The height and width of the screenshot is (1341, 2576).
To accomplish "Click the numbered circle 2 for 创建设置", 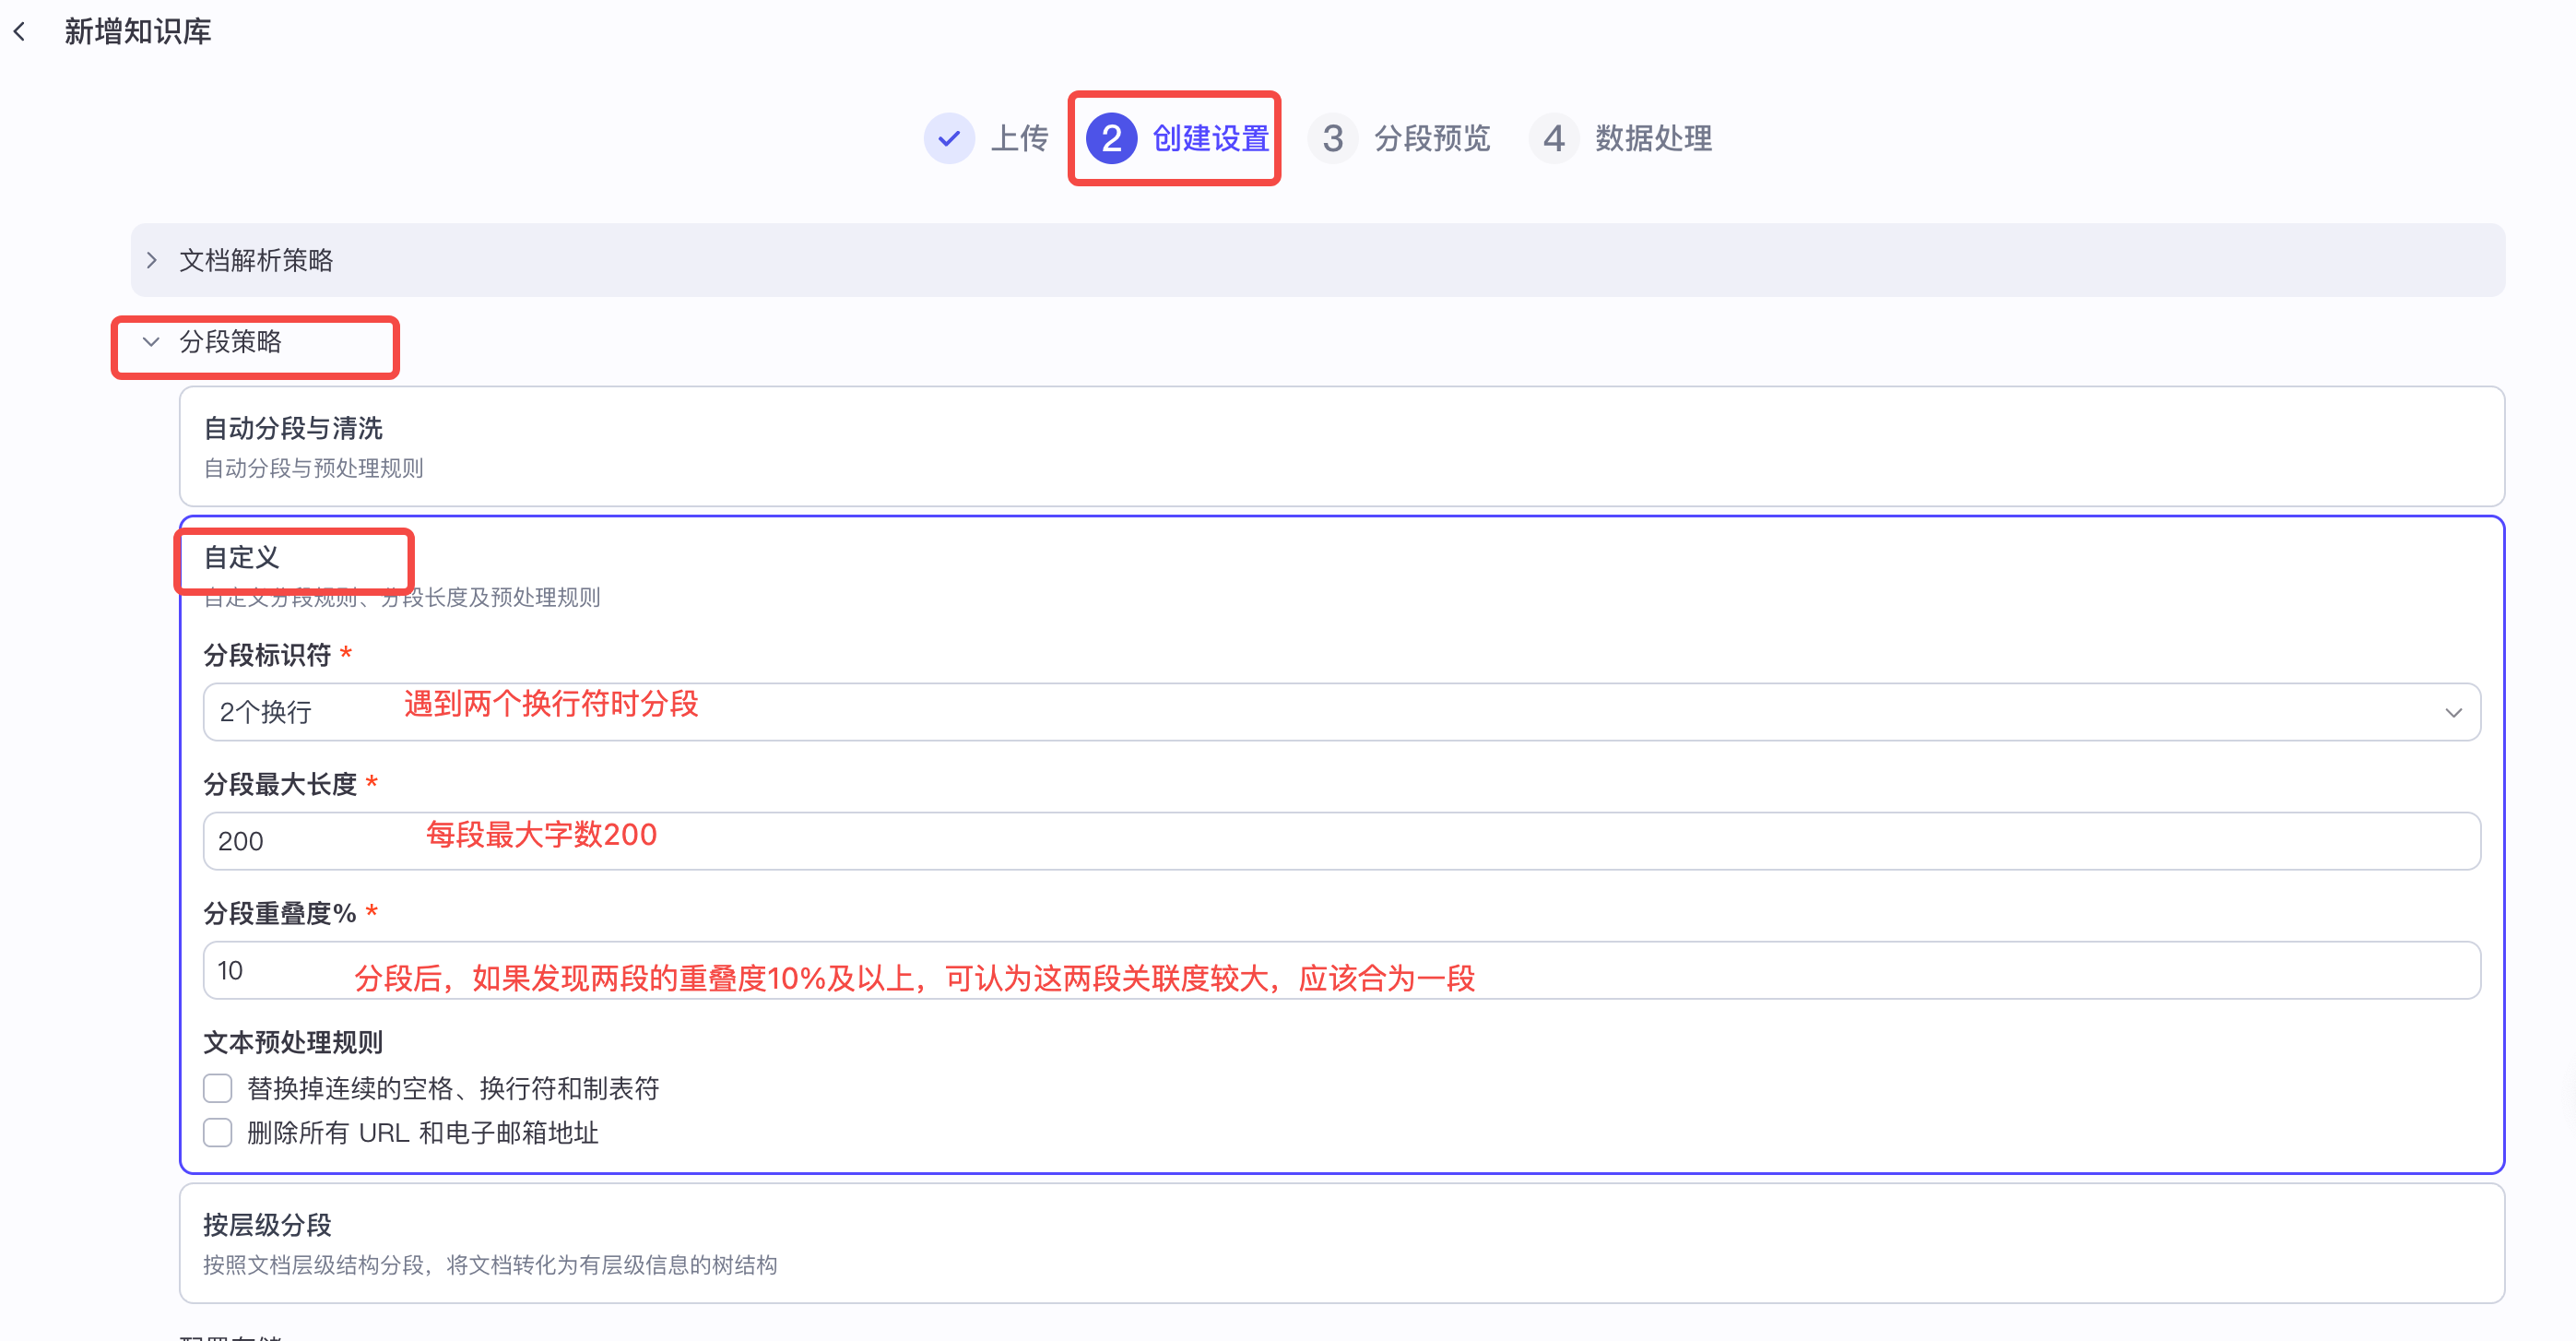I will [1113, 138].
